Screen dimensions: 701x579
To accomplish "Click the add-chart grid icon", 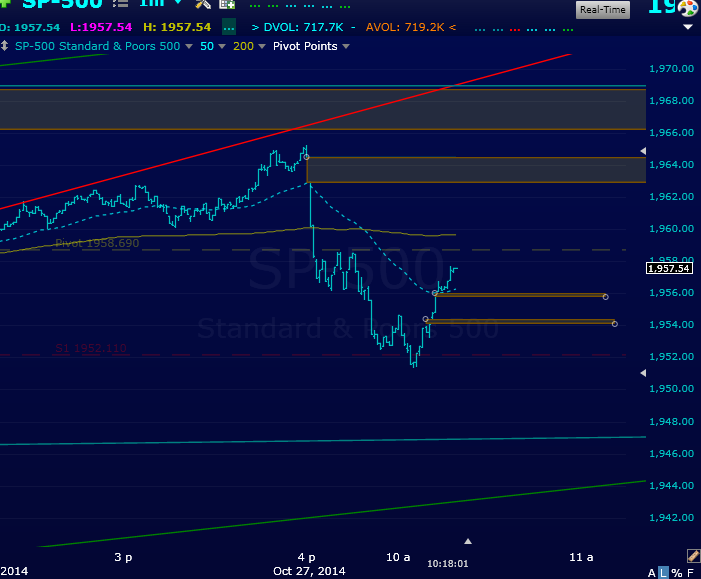I will 227,4.
